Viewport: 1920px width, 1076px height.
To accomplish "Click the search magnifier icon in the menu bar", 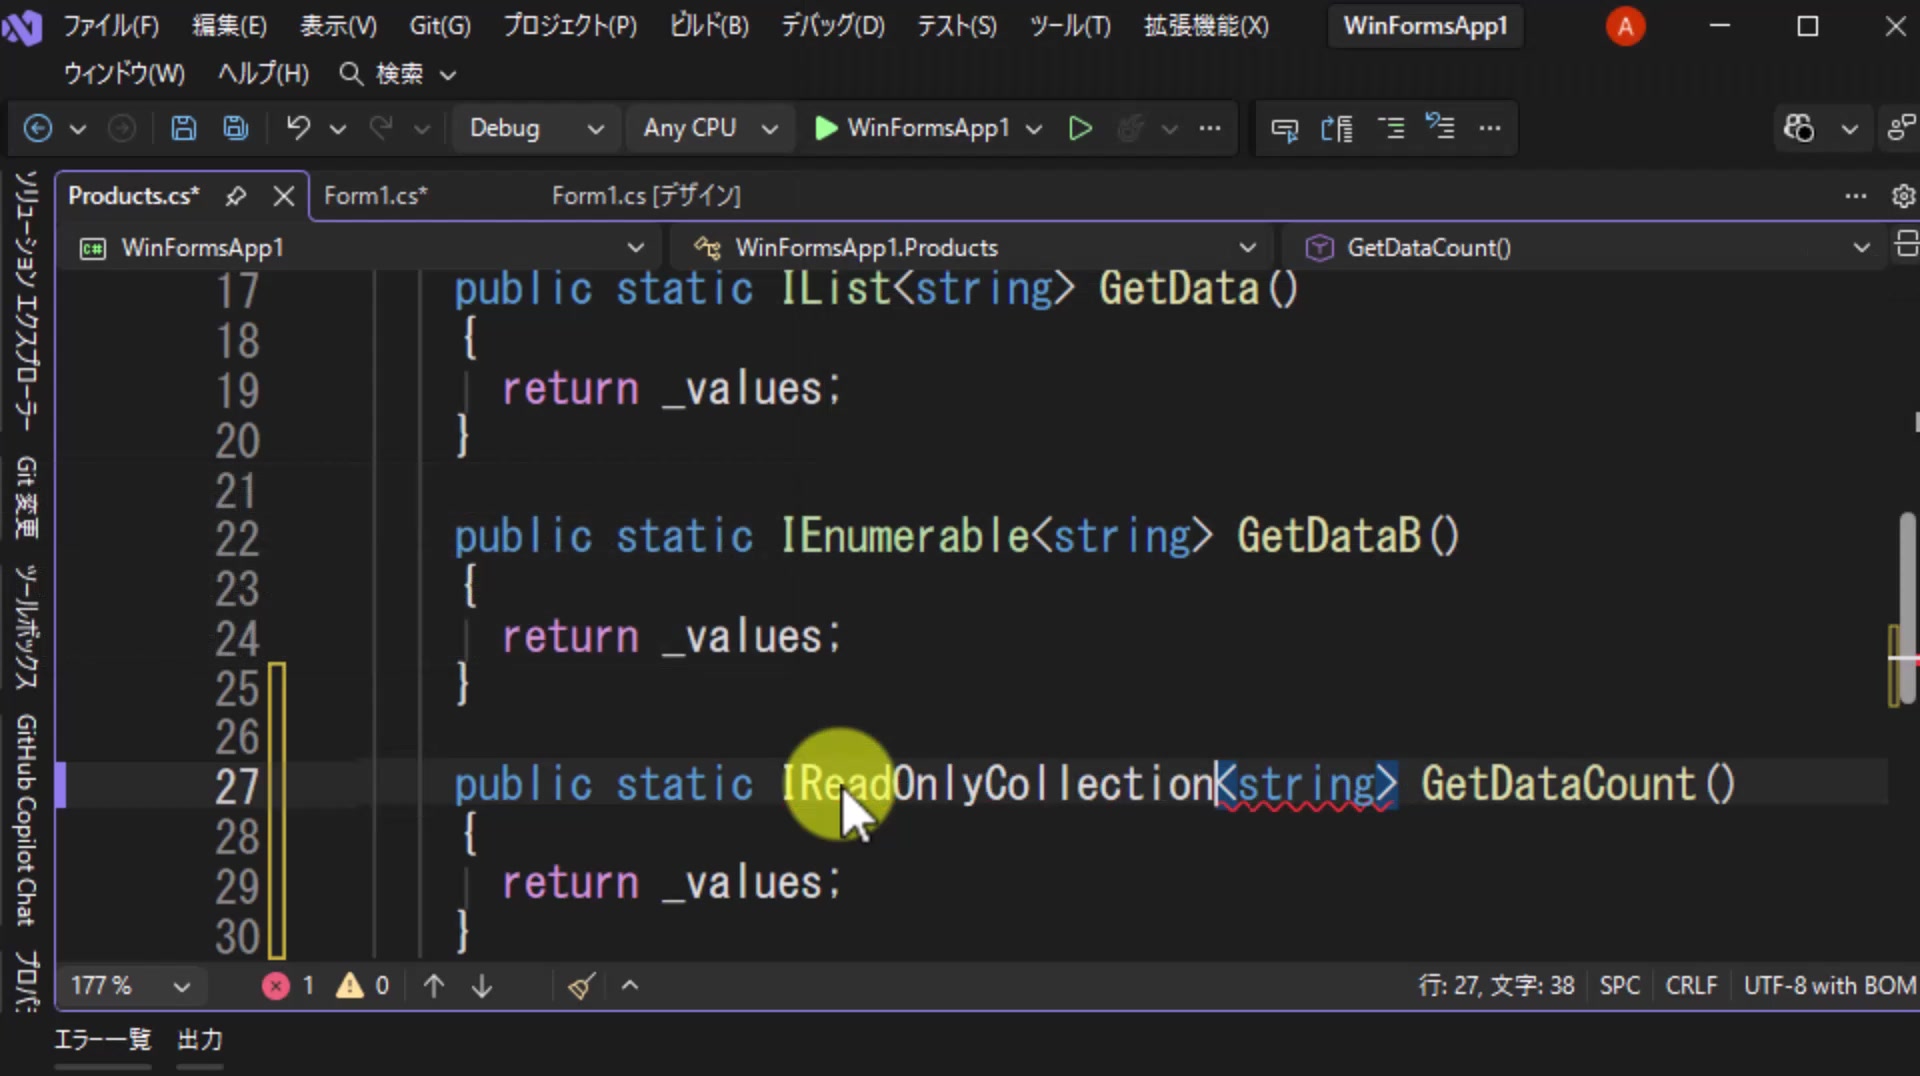I will 351,73.
